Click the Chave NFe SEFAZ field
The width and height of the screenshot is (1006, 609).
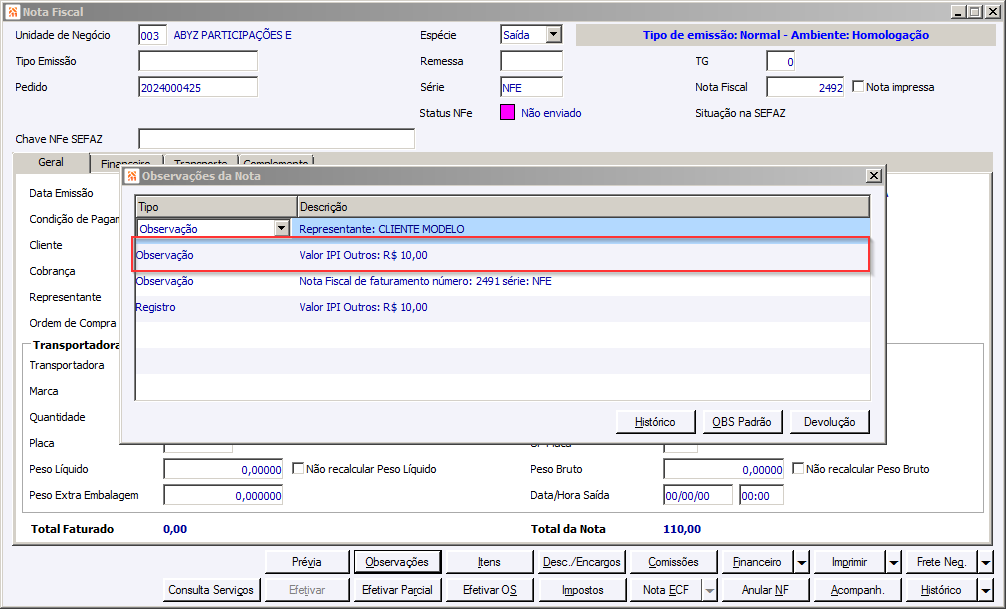[x=277, y=139]
